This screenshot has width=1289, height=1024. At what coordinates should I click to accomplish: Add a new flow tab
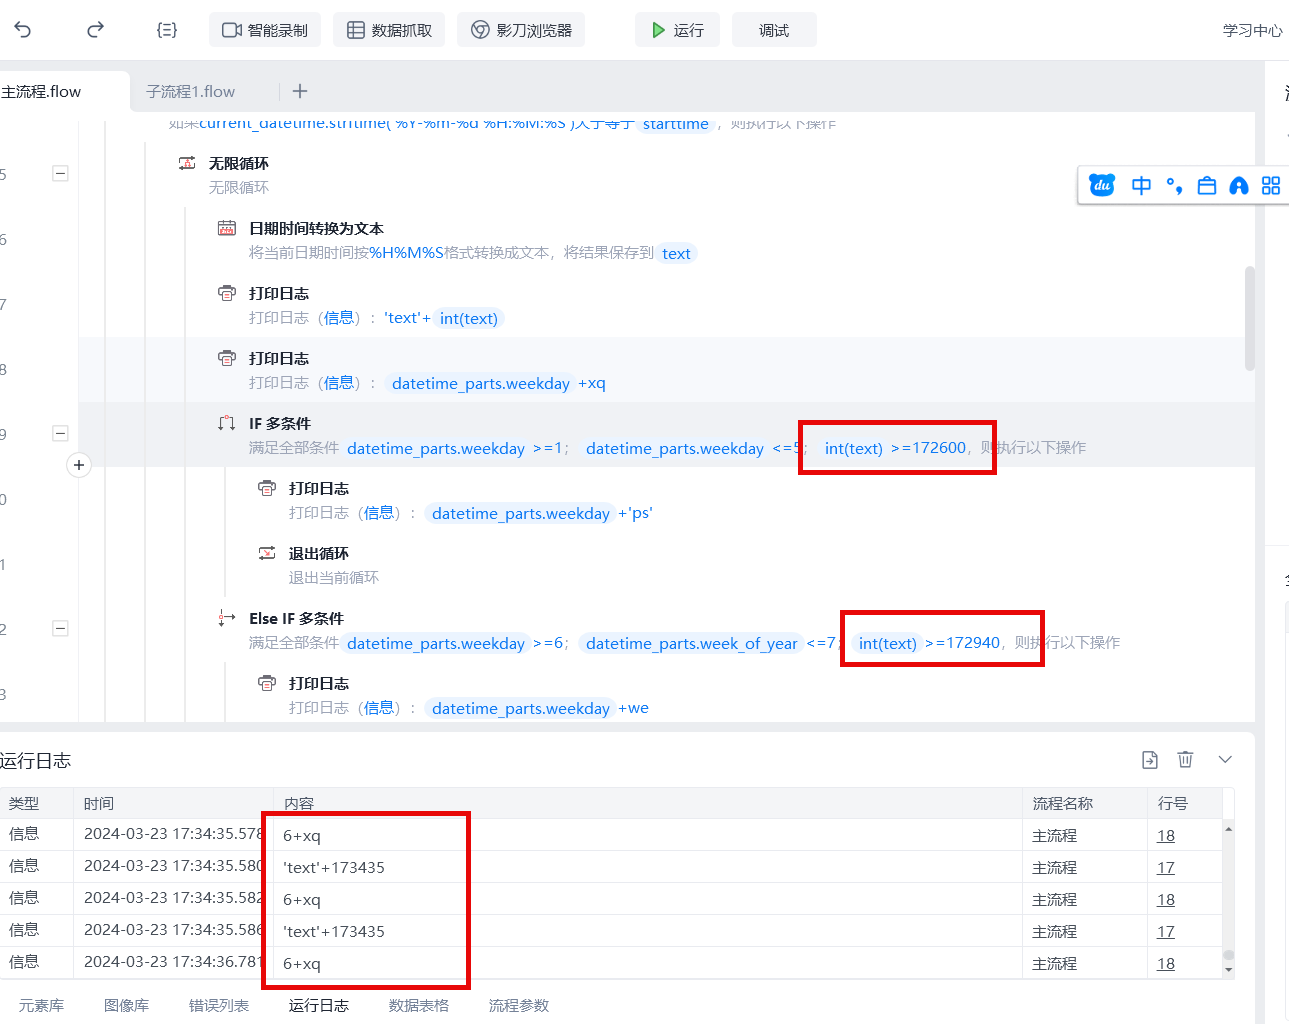point(300,91)
